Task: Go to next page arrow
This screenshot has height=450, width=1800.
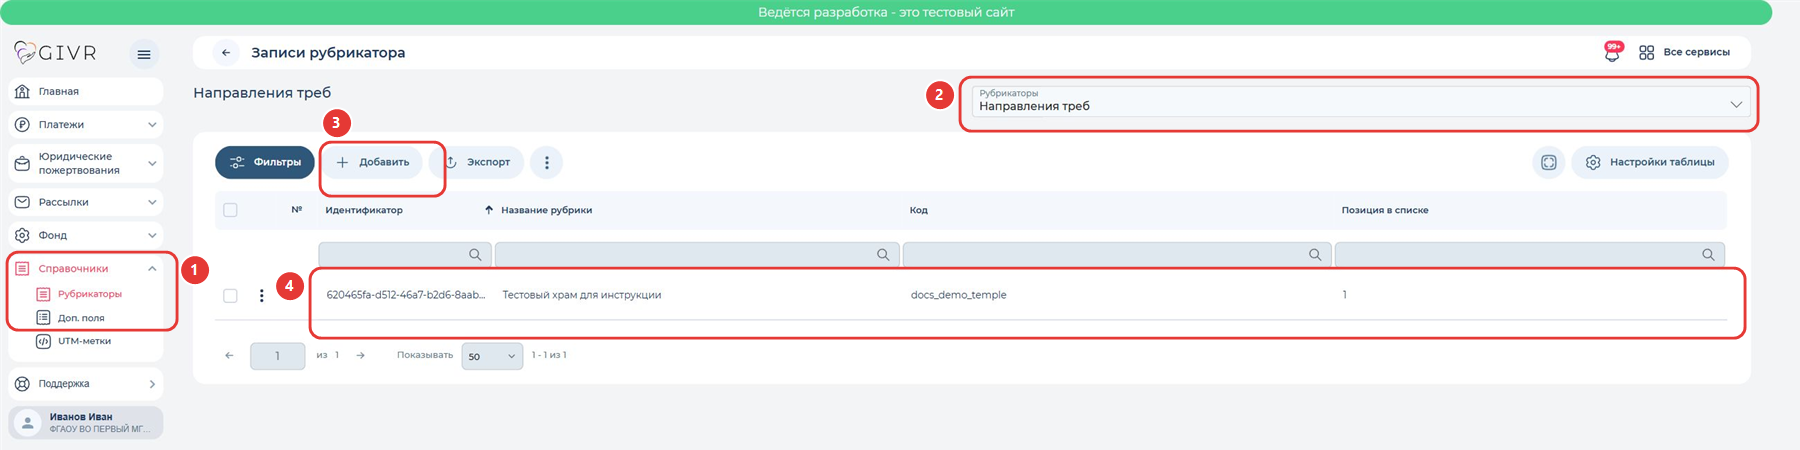Action: point(361,355)
